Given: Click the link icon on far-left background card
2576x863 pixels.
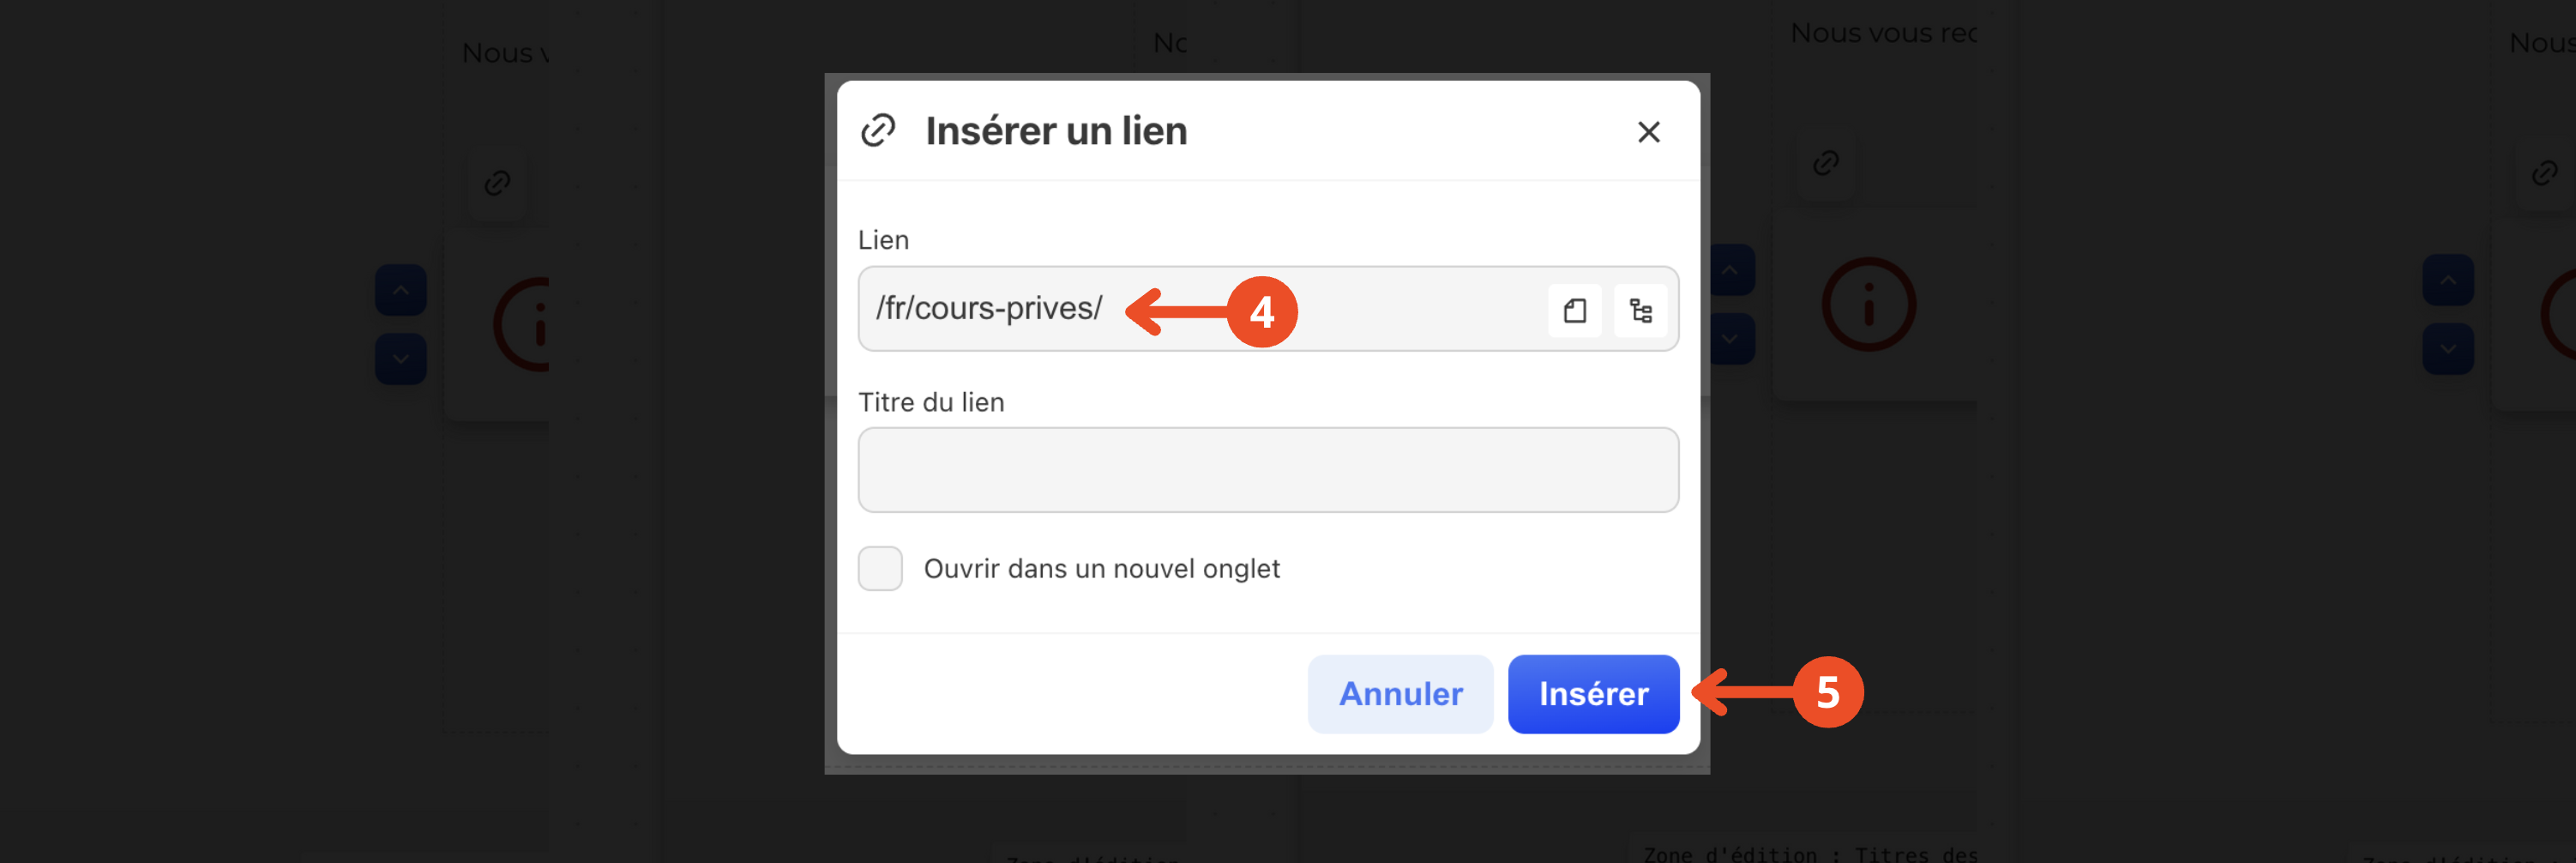Looking at the screenshot, I should [497, 183].
